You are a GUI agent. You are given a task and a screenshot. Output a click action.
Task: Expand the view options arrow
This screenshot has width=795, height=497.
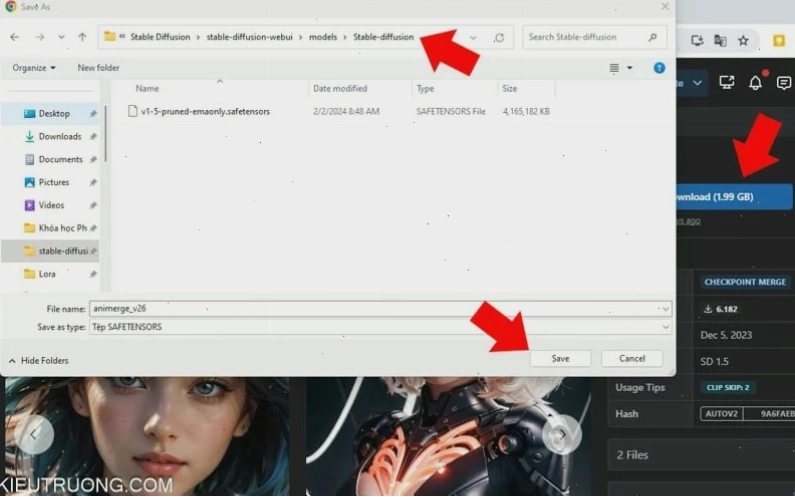click(630, 68)
